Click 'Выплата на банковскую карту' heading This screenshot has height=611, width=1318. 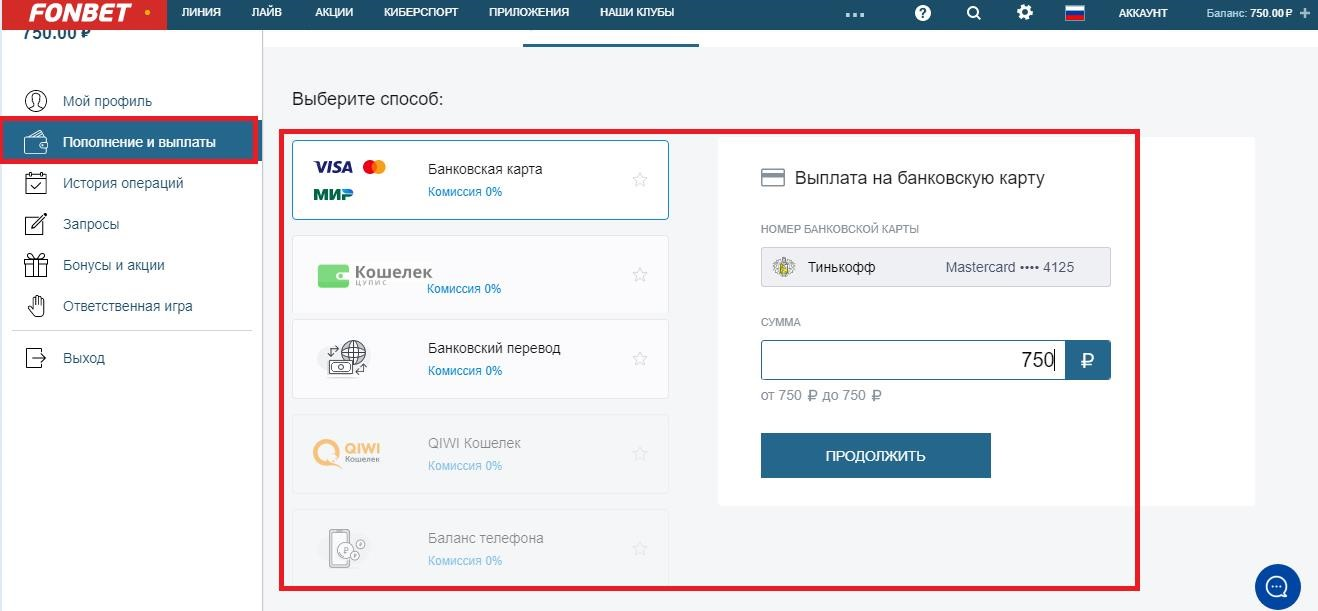coord(919,178)
